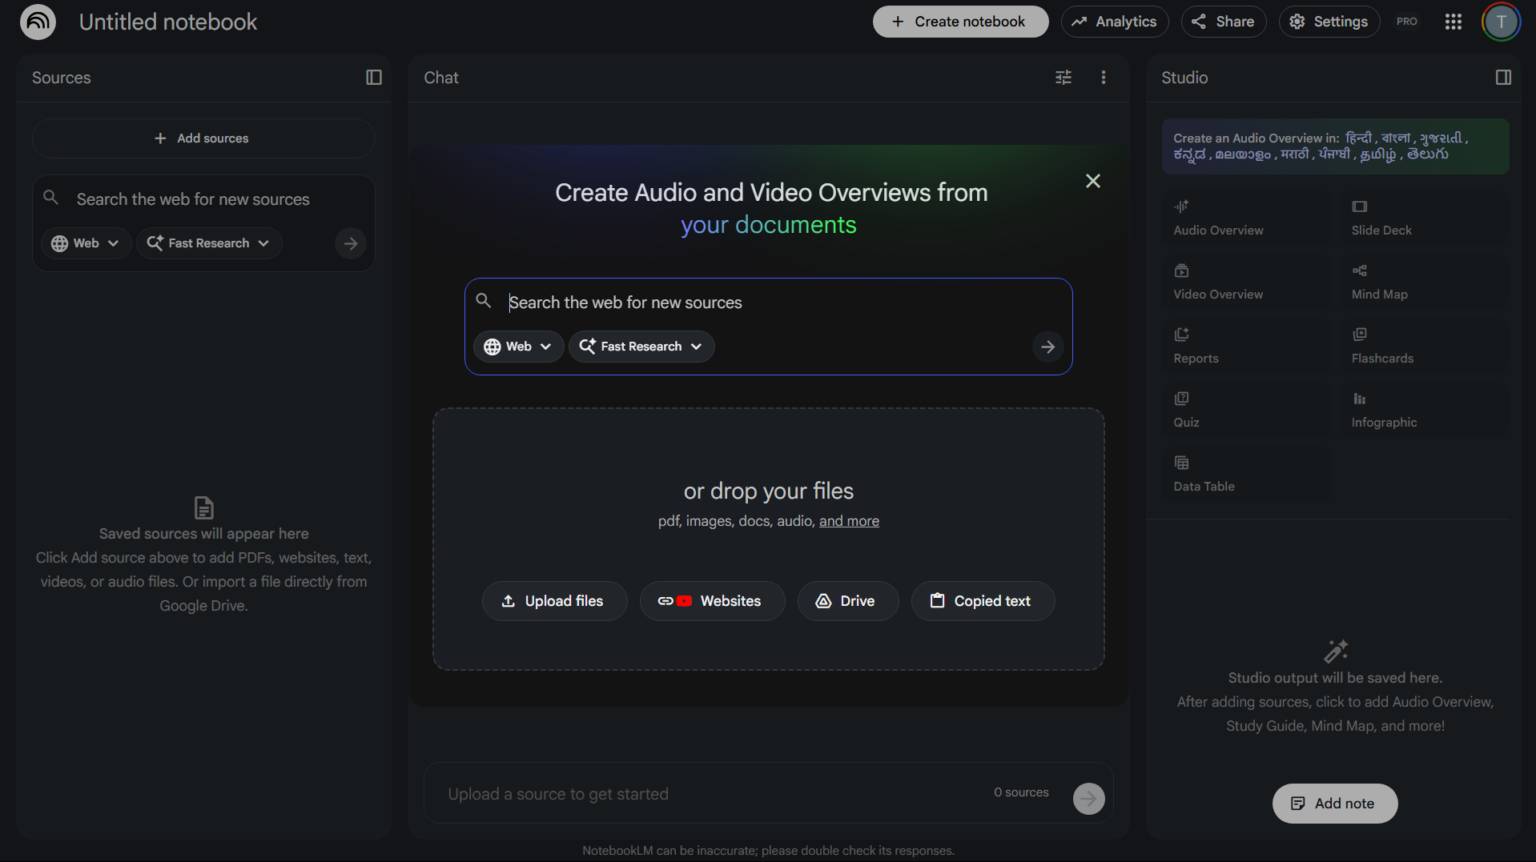The image size is (1536, 862).
Task: Create a Slide Deck
Action: pyautogui.click(x=1424, y=217)
